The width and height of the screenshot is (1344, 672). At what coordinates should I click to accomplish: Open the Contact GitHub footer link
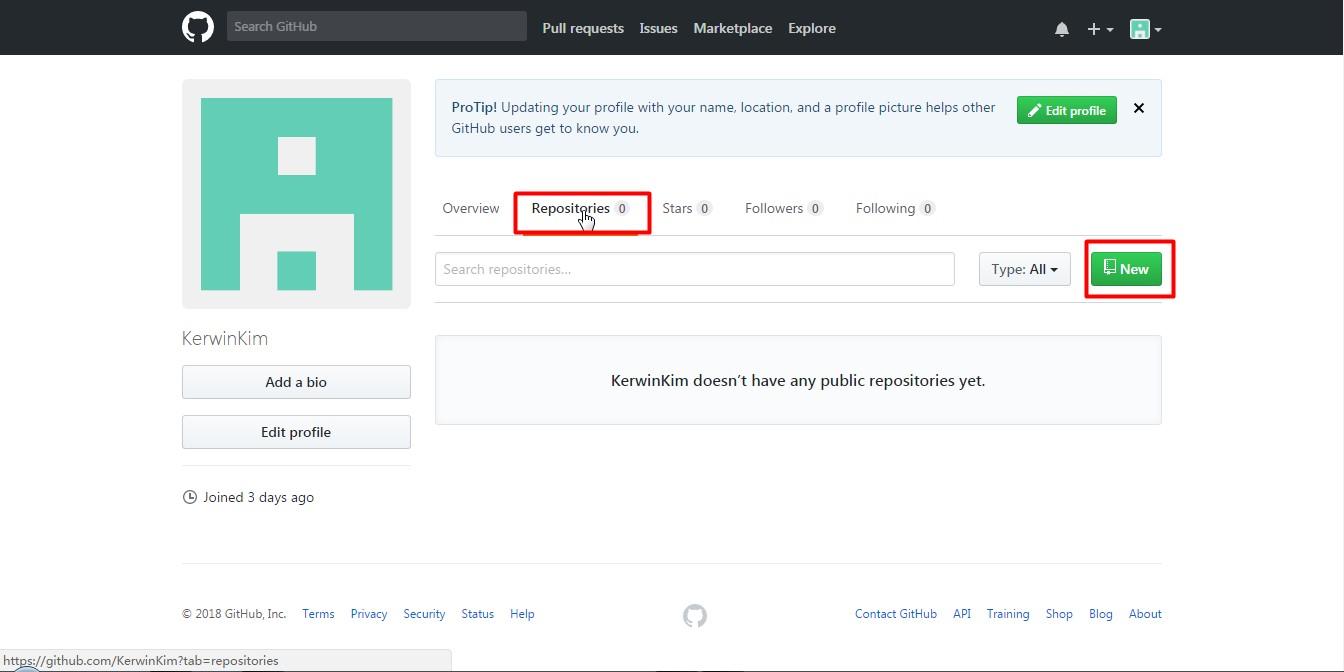pyautogui.click(x=896, y=614)
